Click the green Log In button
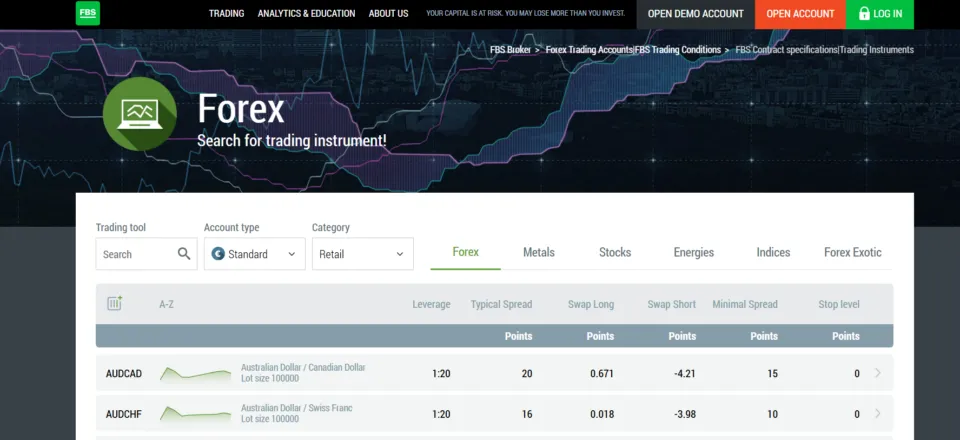The height and width of the screenshot is (440, 960). tap(879, 14)
